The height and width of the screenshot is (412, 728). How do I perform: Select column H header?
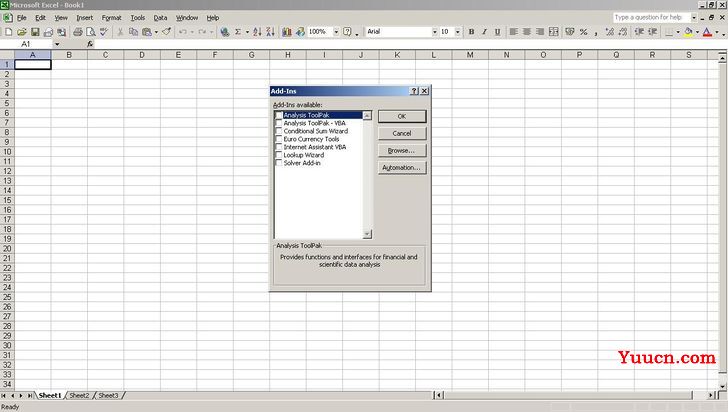[288, 55]
